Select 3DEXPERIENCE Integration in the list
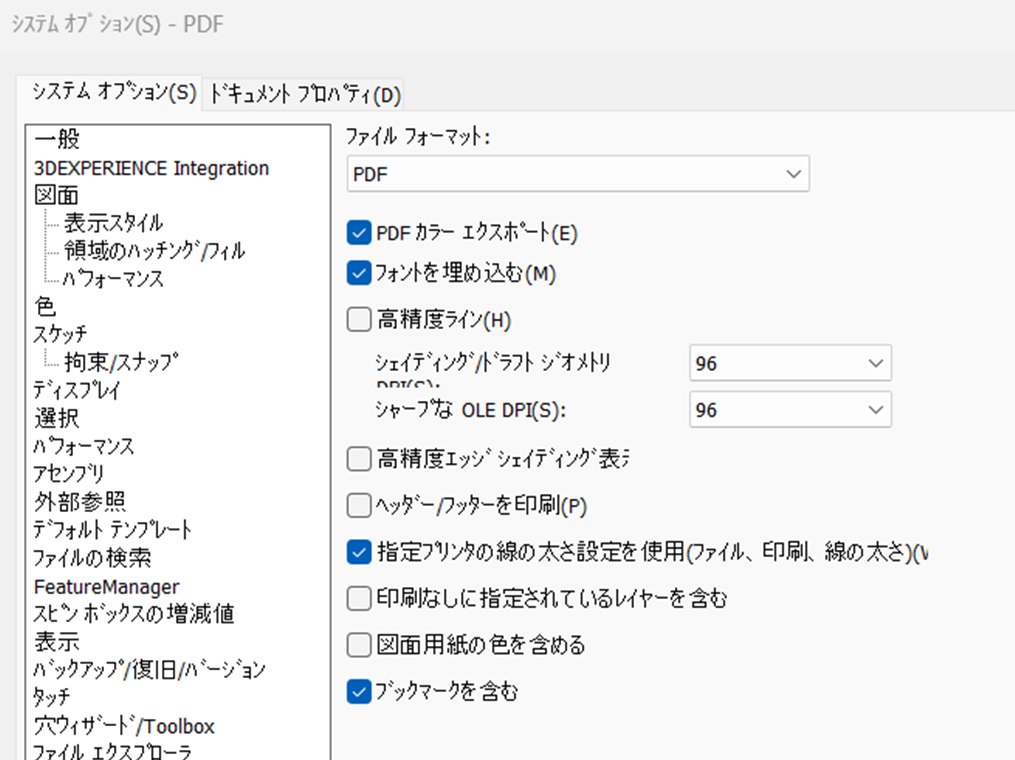1015x760 pixels. coord(151,168)
